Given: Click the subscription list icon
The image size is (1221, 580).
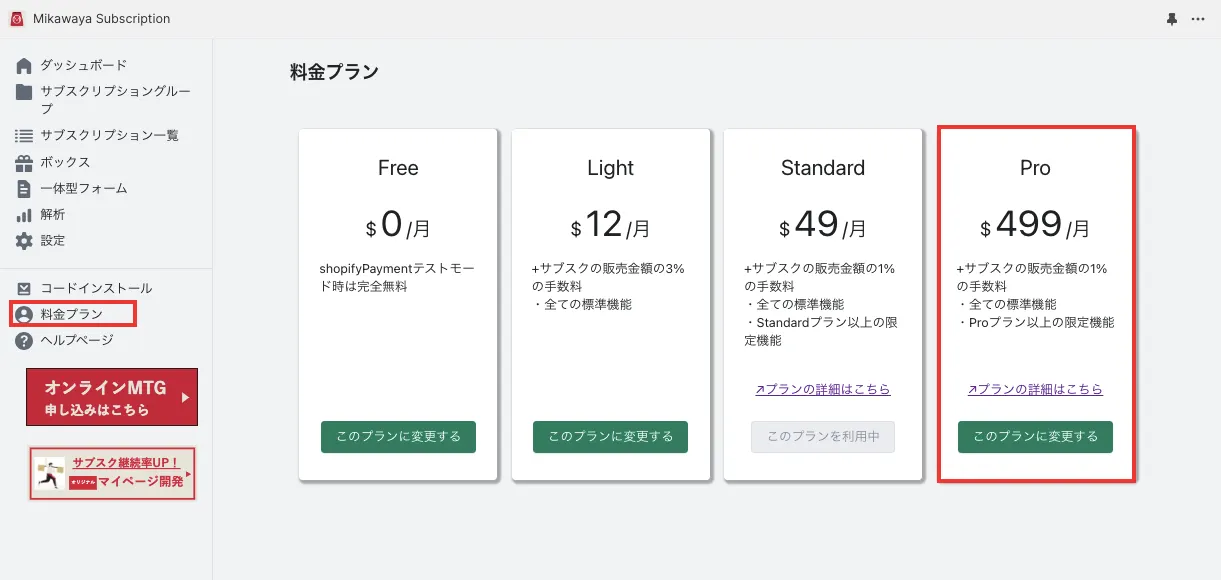Looking at the screenshot, I should pyautogui.click(x=24, y=136).
